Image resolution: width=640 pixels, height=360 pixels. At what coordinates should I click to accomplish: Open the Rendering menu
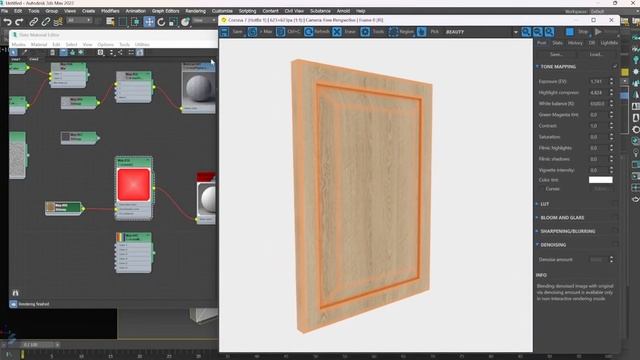196,11
